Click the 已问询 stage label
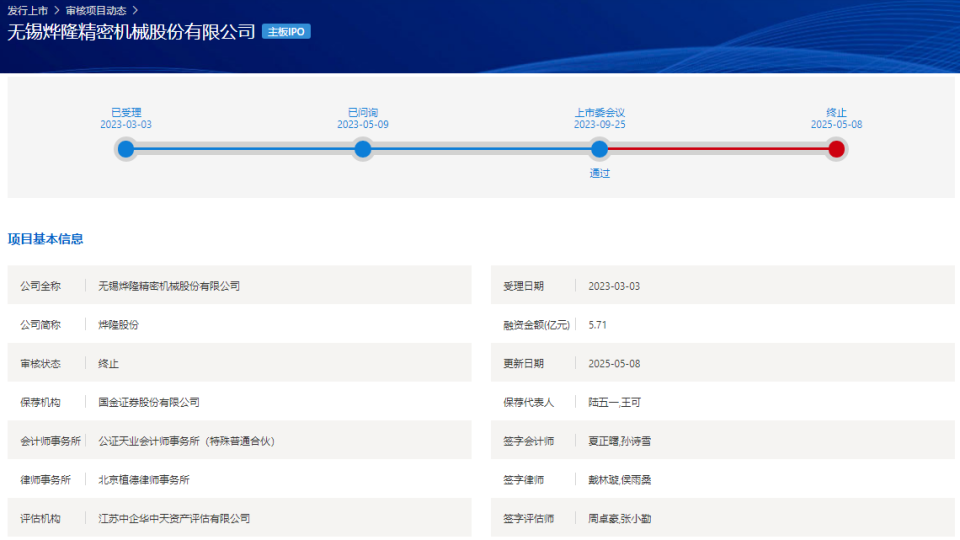960x540 pixels. pos(363,113)
